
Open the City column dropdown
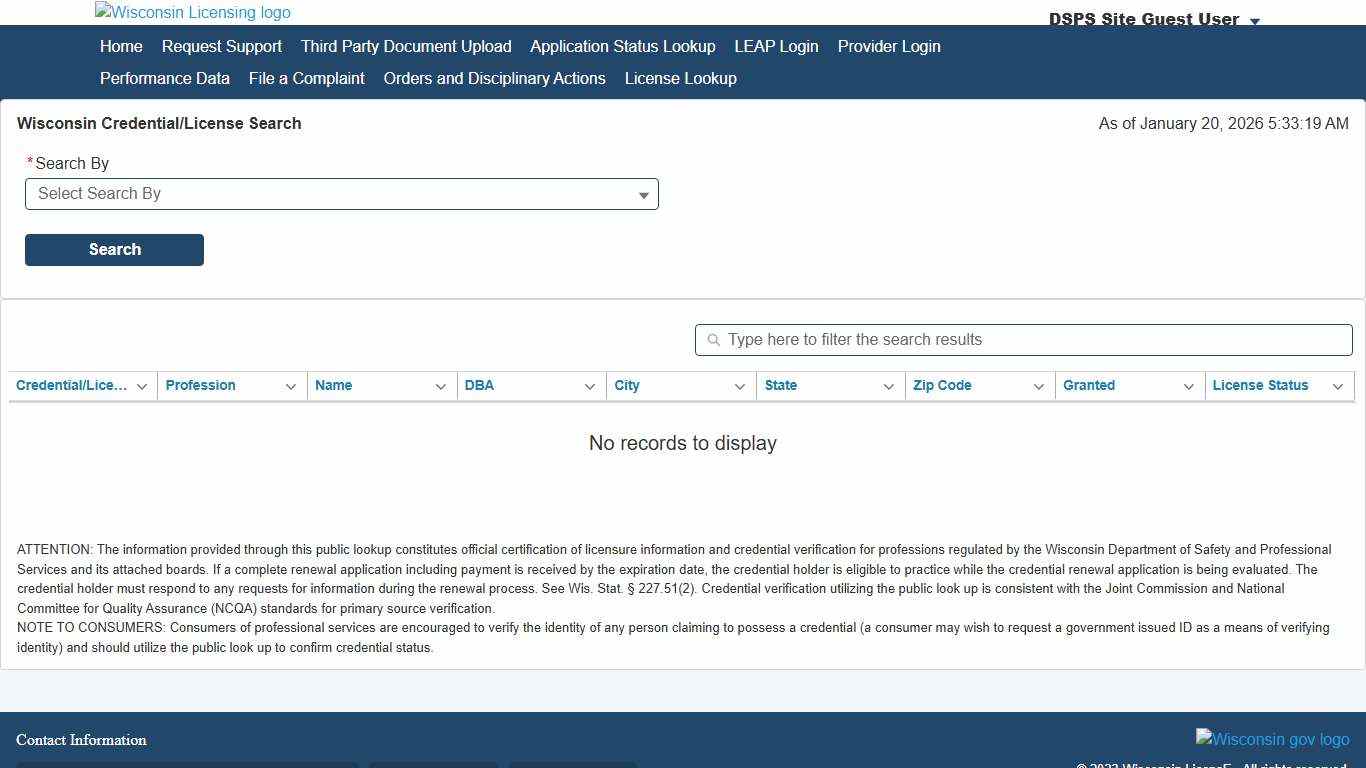pyautogui.click(x=739, y=386)
